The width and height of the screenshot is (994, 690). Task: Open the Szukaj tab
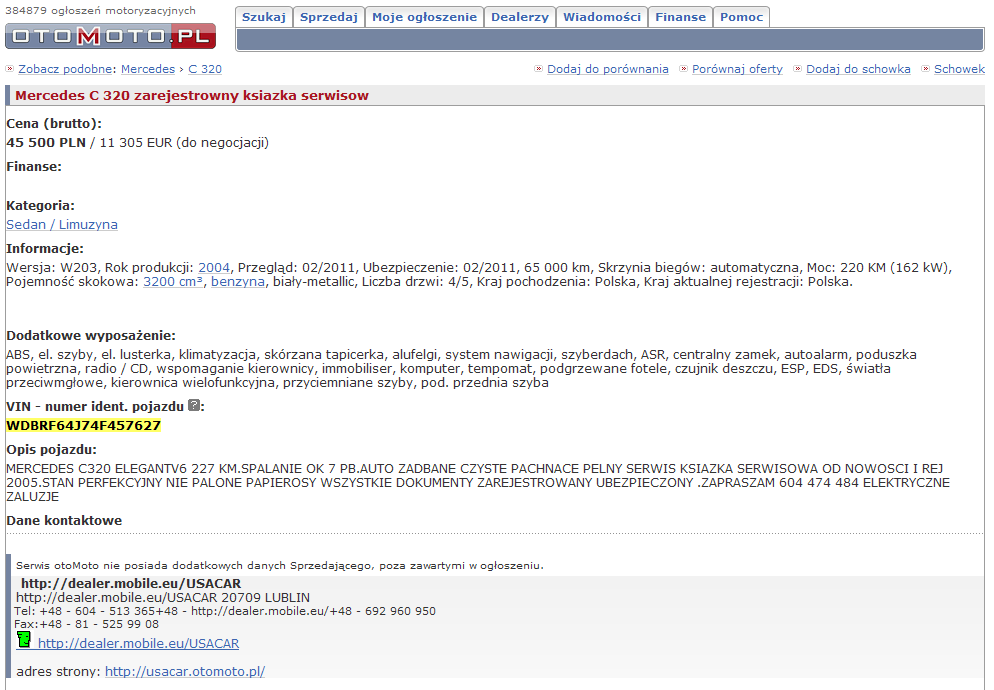point(264,17)
